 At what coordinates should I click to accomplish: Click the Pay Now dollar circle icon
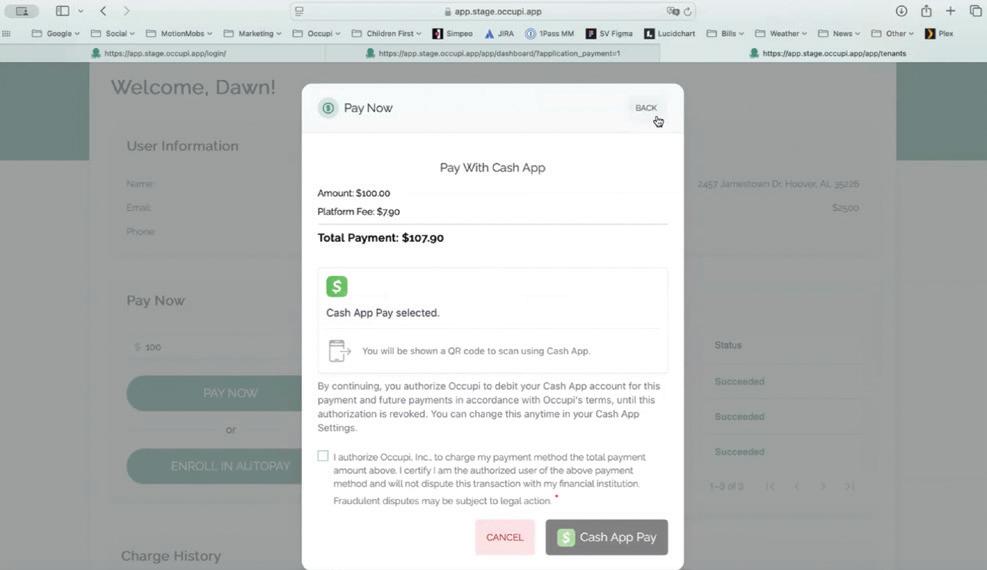(x=328, y=108)
